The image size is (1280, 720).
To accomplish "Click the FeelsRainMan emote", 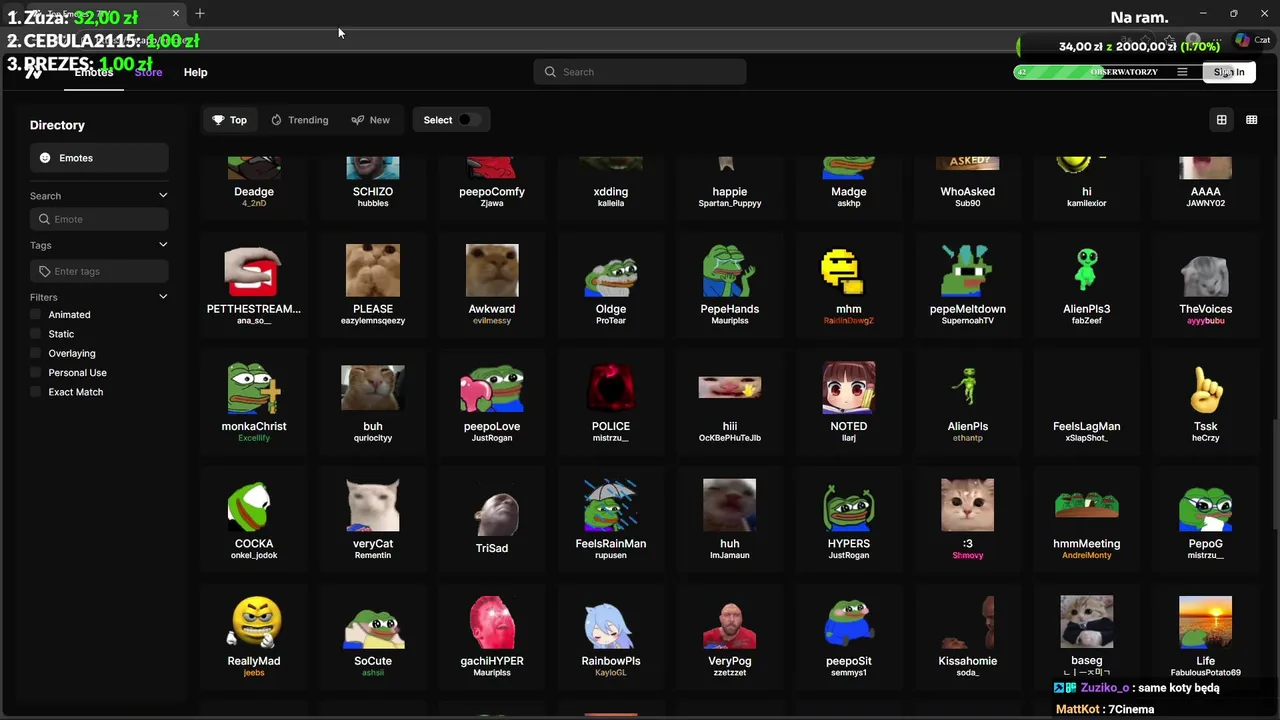I will click(611, 506).
